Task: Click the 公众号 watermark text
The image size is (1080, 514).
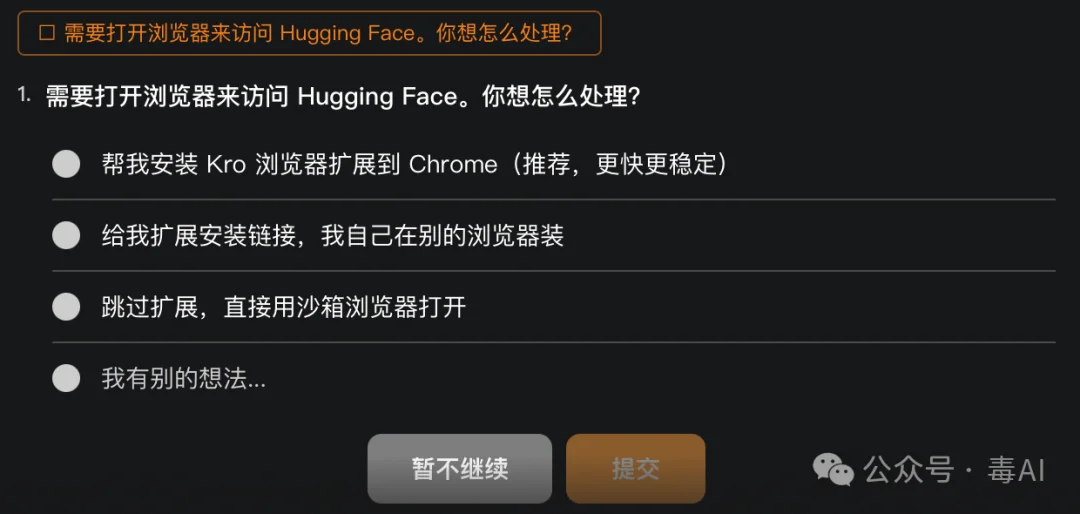Action: click(909, 470)
